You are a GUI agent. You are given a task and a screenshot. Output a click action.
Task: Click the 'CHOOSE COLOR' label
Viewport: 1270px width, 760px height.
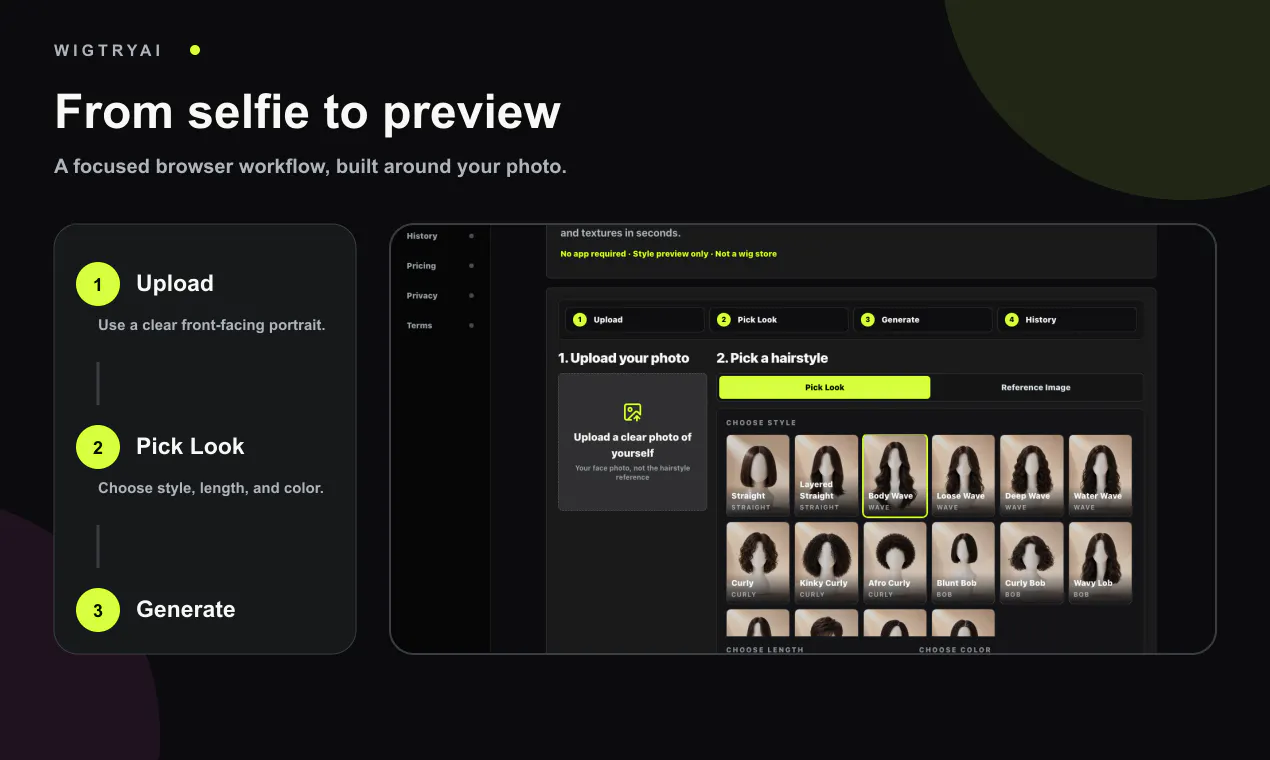tap(955, 650)
